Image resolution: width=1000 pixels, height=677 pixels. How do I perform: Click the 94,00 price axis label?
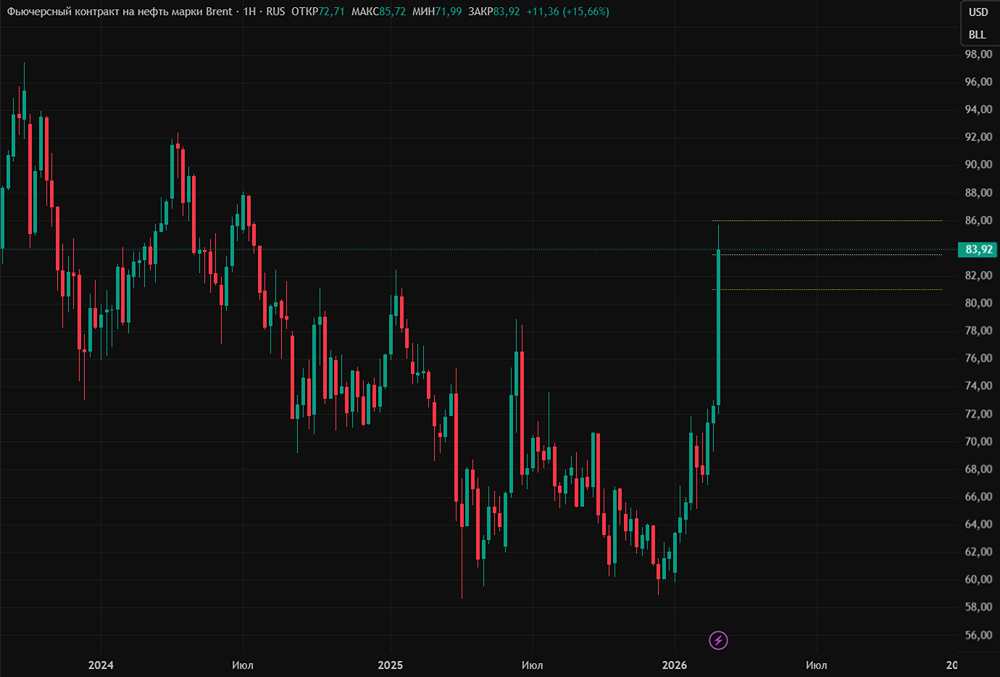(978, 109)
